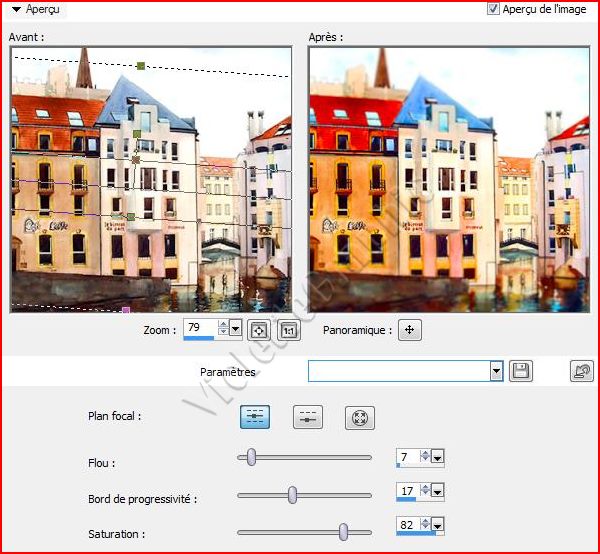Click the fit-to-window zoom icon

259,329
